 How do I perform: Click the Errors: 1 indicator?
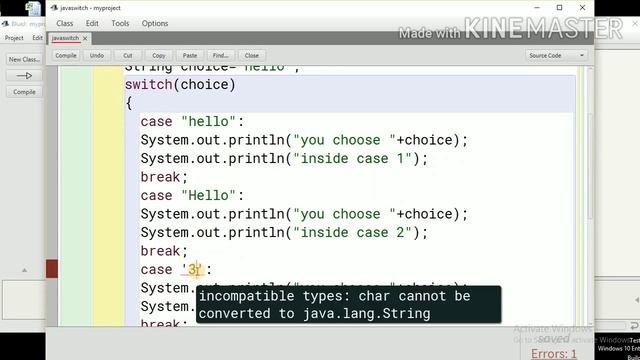(x=553, y=353)
